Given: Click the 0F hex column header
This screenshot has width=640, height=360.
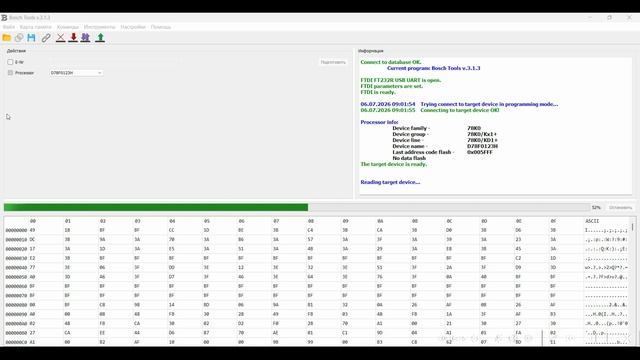Looking at the screenshot, I should pyautogui.click(x=553, y=221).
